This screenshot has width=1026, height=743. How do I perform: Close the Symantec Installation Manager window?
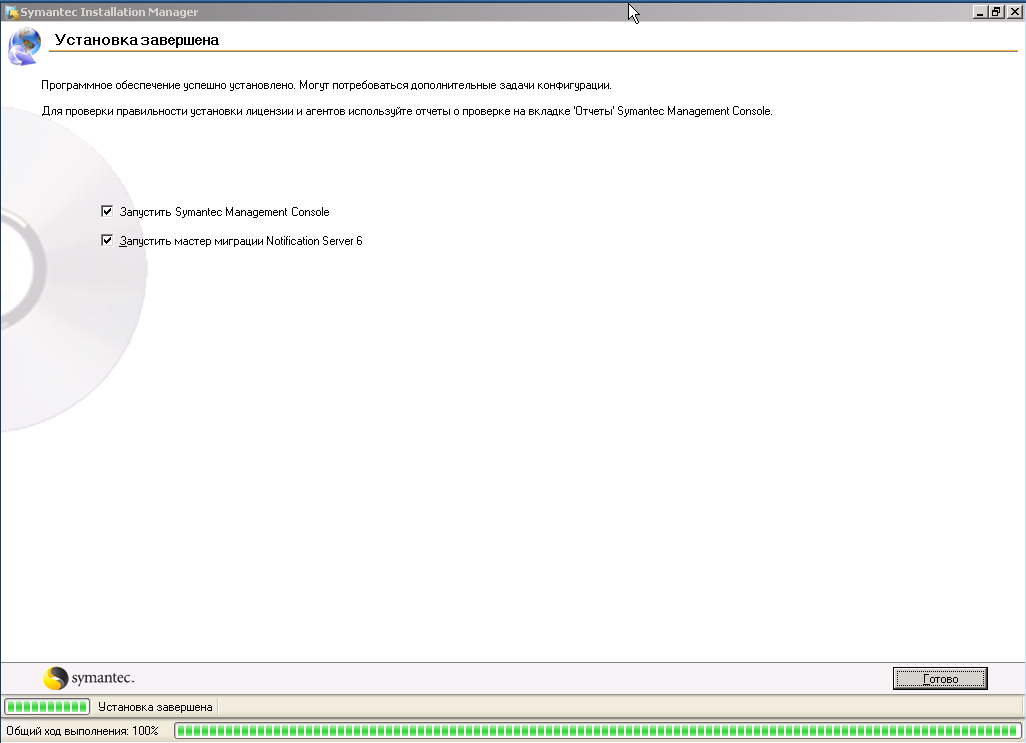1014,12
